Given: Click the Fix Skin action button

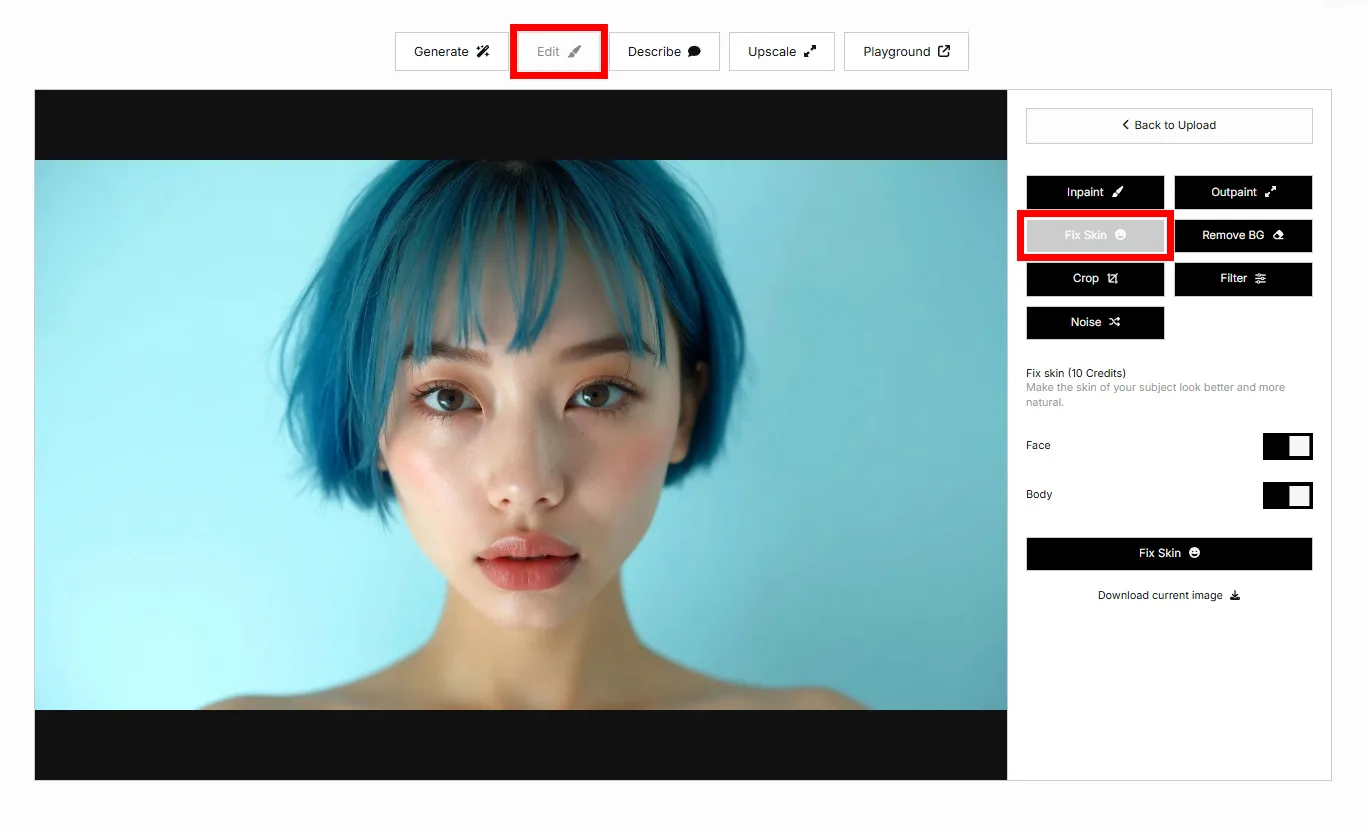Looking at the screenshot, I should coord(1168,553).
